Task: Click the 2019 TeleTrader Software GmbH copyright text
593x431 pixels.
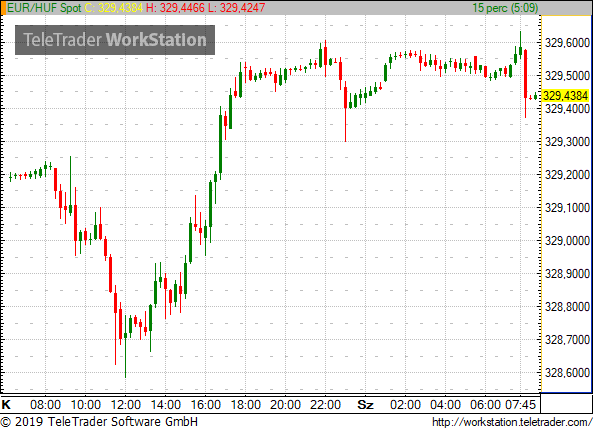Action: point(99,422)
